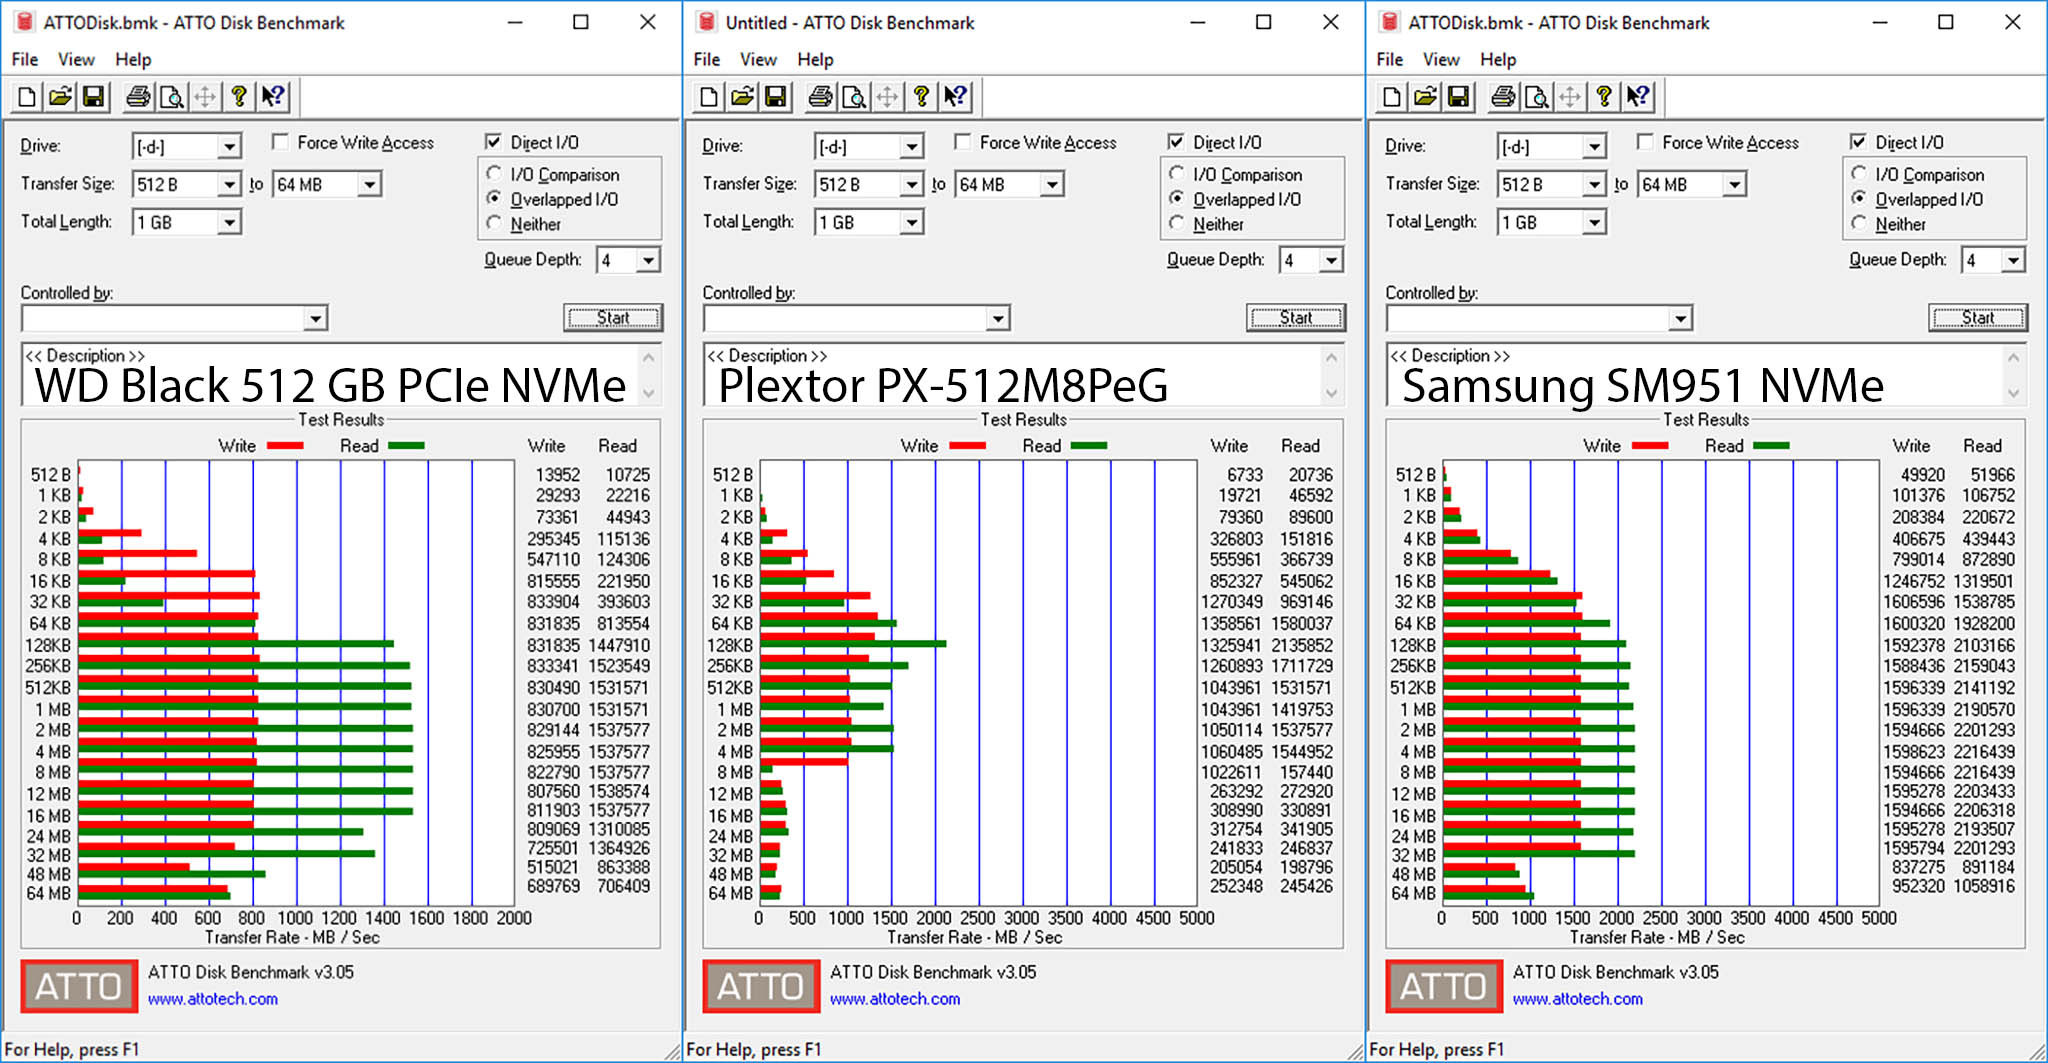Enable Force Write Access in Plextor window

[963, 142]
